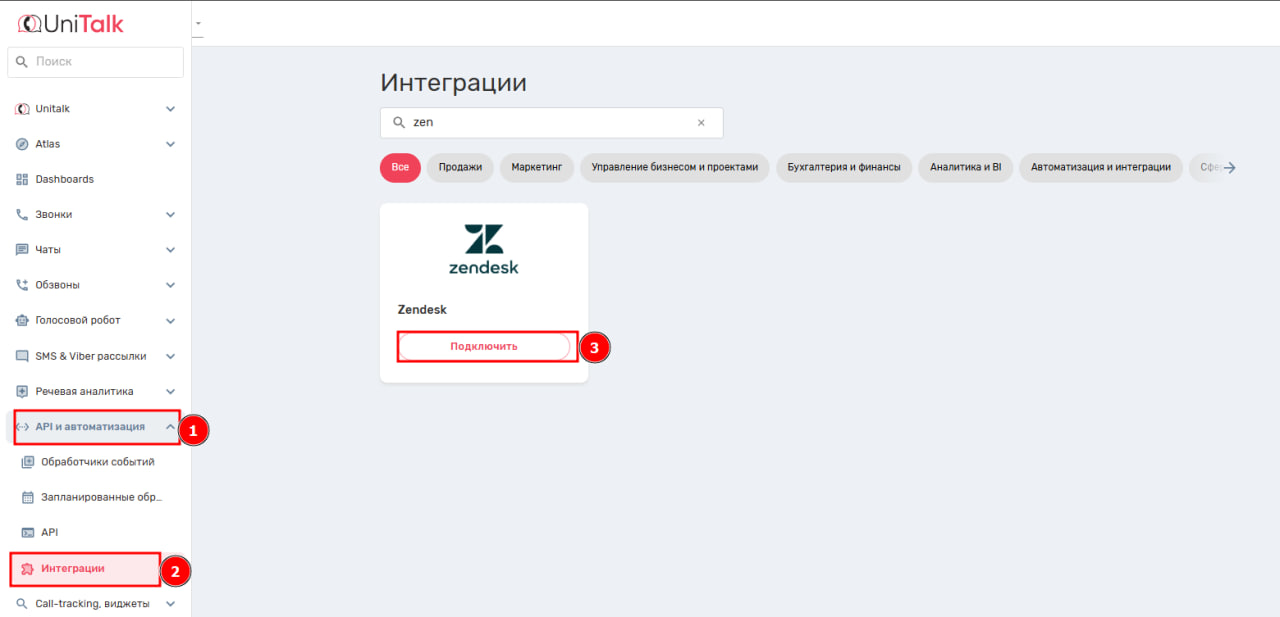Select the Продажи category filter
The image size is (1280, 617).
pos(460,167)
